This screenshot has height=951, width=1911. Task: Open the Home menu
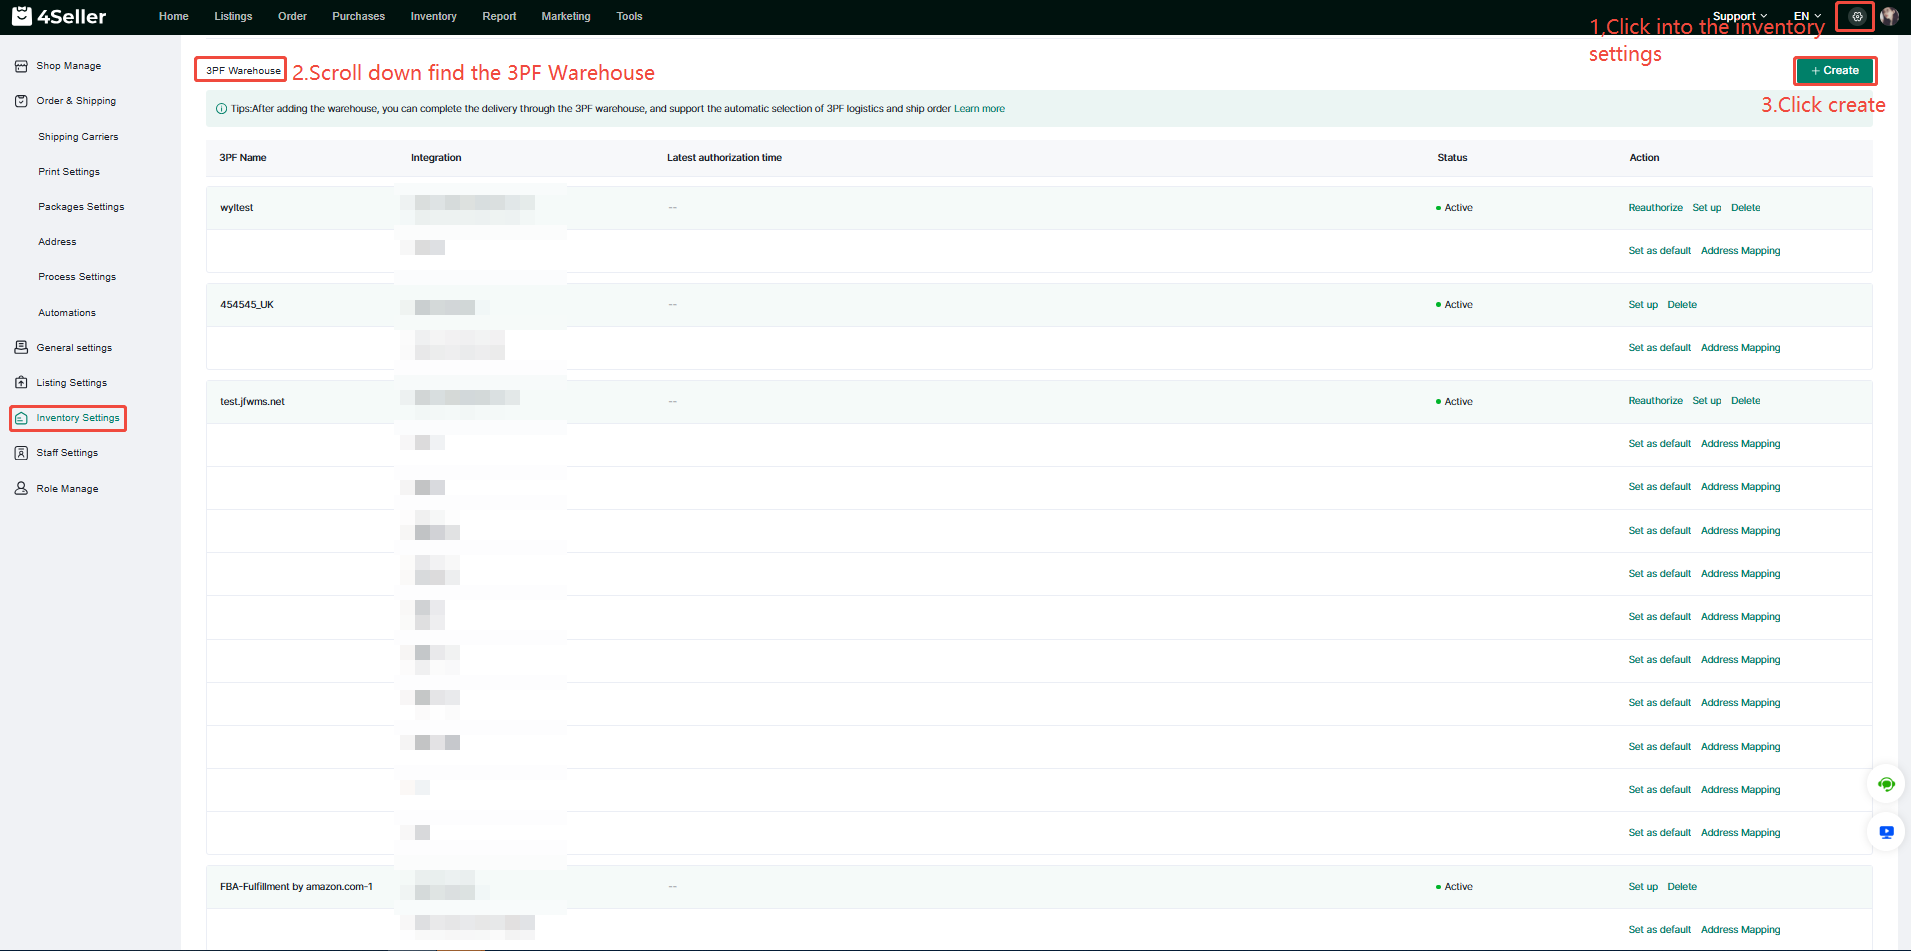point(174,16)
